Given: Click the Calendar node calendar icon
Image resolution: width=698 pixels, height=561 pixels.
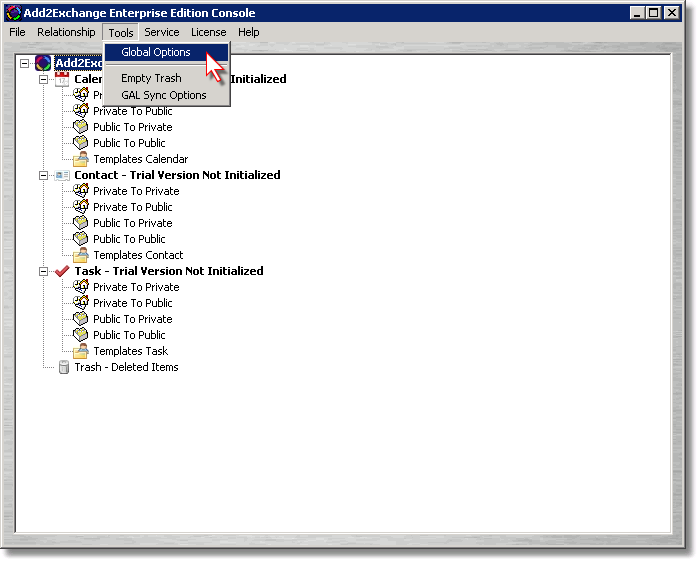Looking at the screenshot, I should tap(62, 79).
